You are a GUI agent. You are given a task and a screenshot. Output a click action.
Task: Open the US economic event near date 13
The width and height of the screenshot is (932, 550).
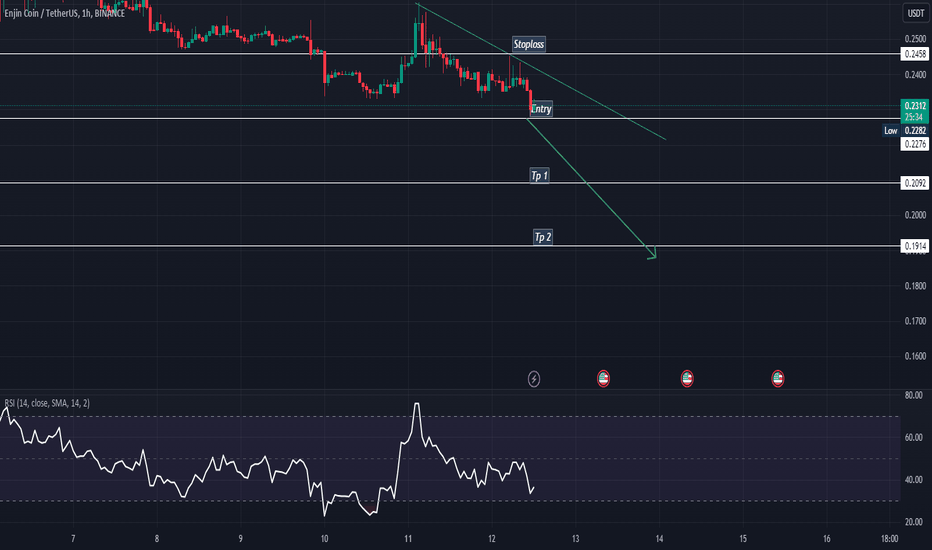pyautogui.click(x=603, y=378)
